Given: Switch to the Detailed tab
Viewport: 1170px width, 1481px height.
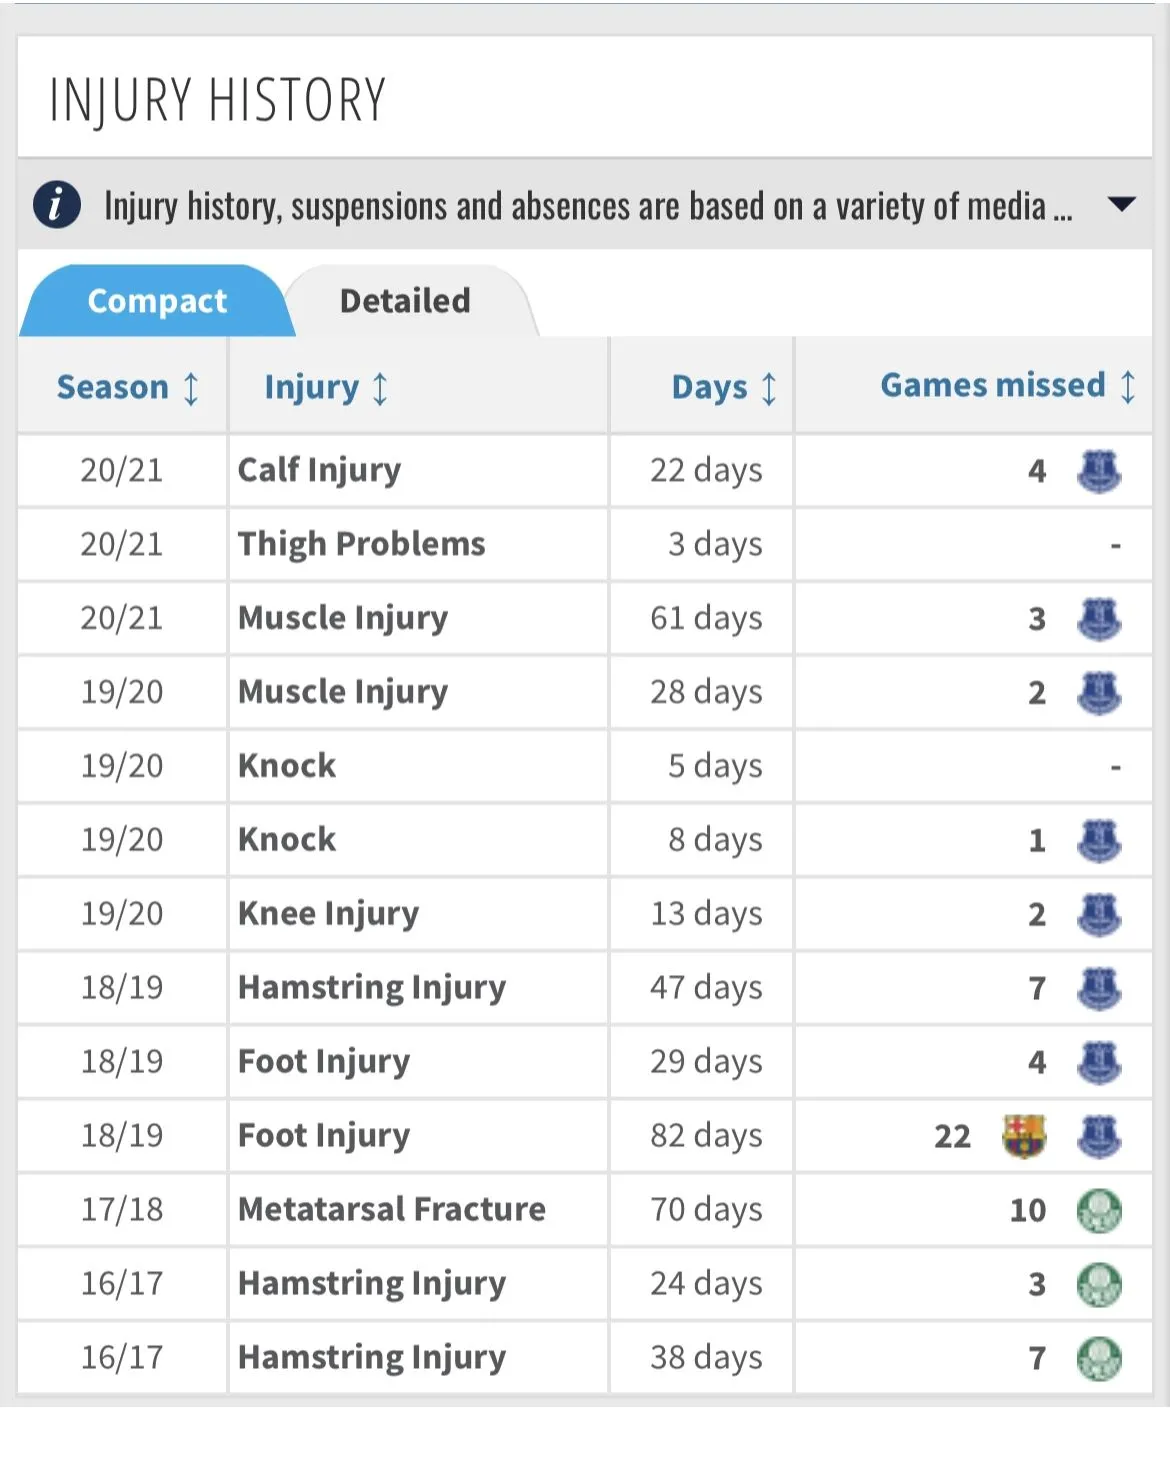Looking at the screenshot, I should tap(405, 300).
